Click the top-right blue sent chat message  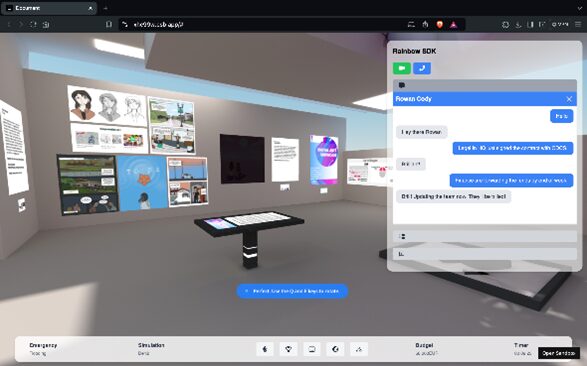[562, 116]
